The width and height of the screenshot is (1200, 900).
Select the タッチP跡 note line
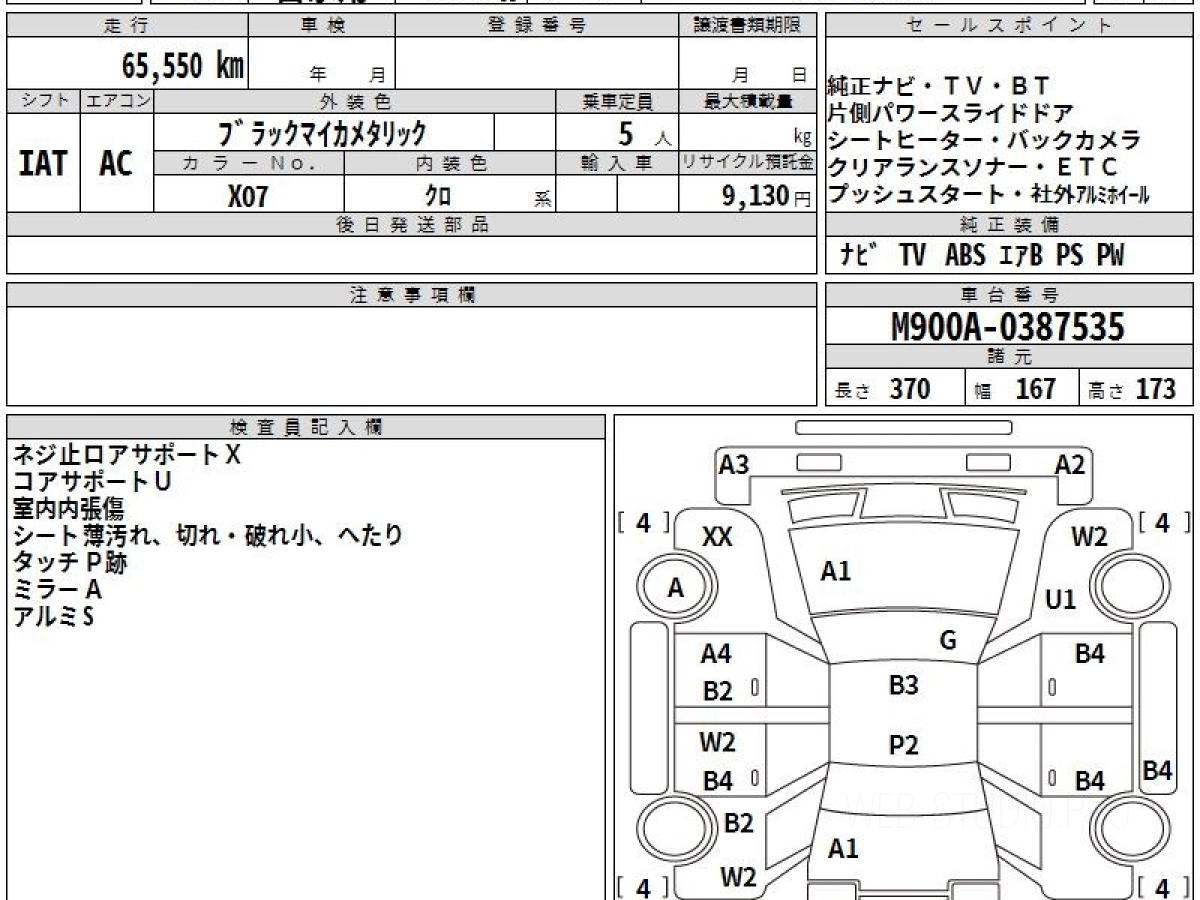pyautogui.click(x=70, y=563)
